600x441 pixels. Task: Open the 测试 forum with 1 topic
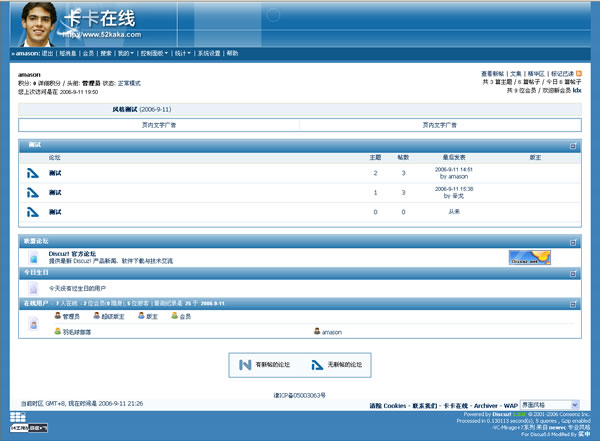tap(55, 193)
